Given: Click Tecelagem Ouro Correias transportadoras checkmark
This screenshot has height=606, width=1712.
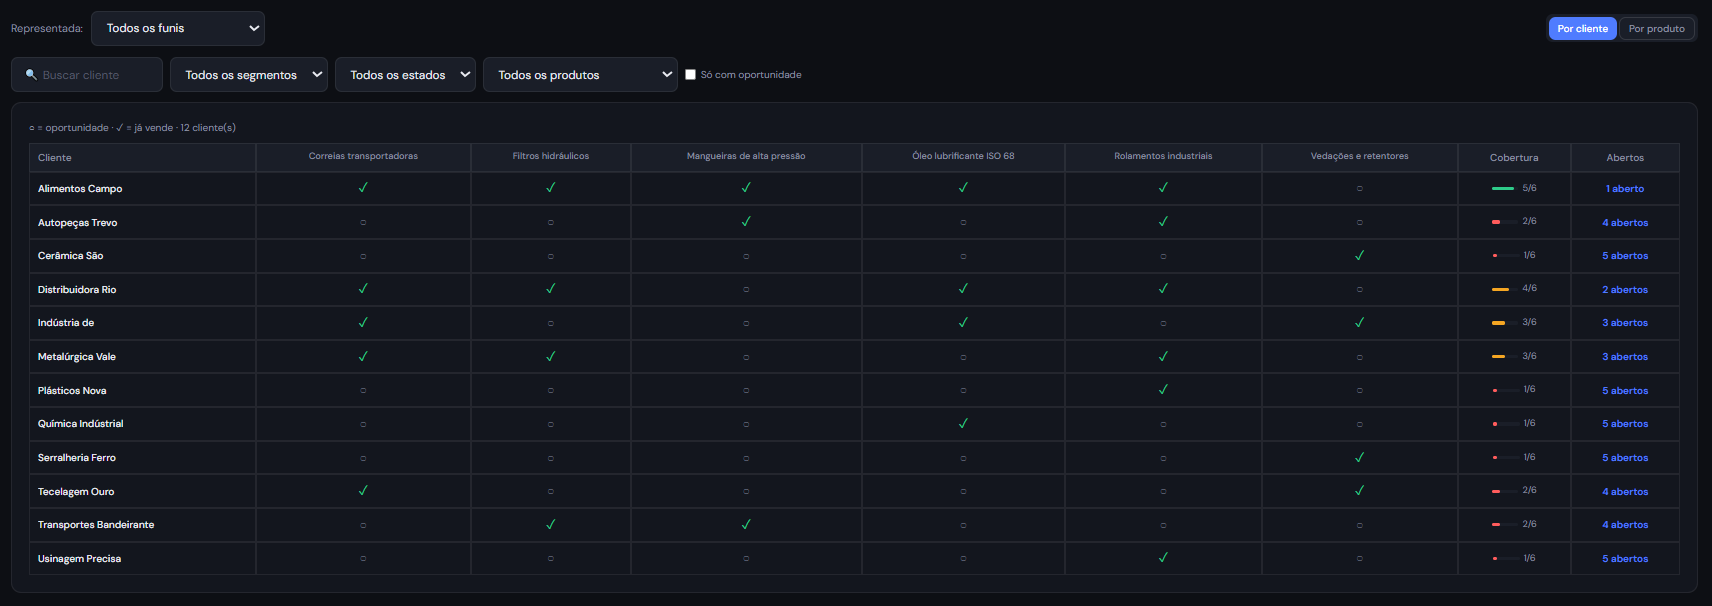Looking at the screenshot, I should coord(363,491).
